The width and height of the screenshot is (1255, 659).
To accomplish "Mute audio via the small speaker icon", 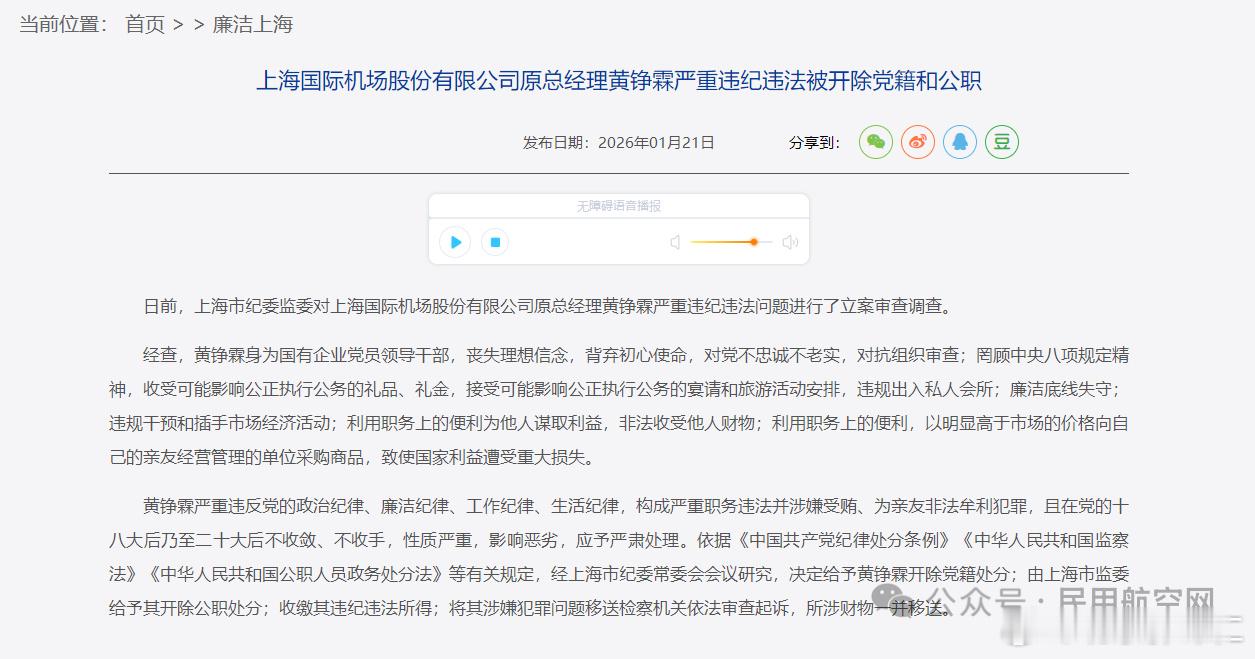I will point(675,242).
